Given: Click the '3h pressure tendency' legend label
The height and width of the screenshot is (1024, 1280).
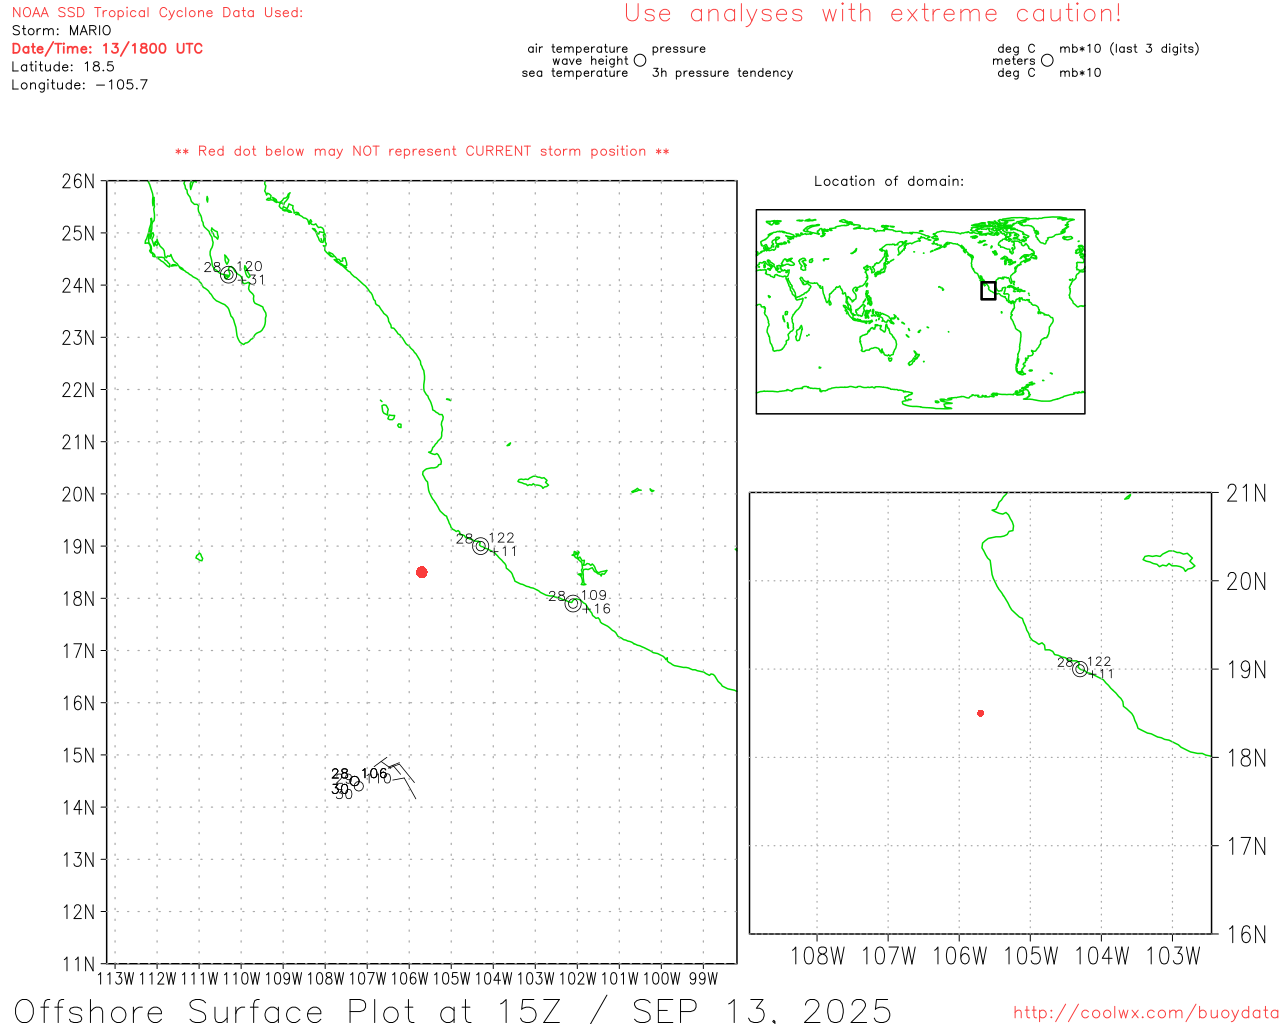Looking at the screenshot, I should coord(722,73).
